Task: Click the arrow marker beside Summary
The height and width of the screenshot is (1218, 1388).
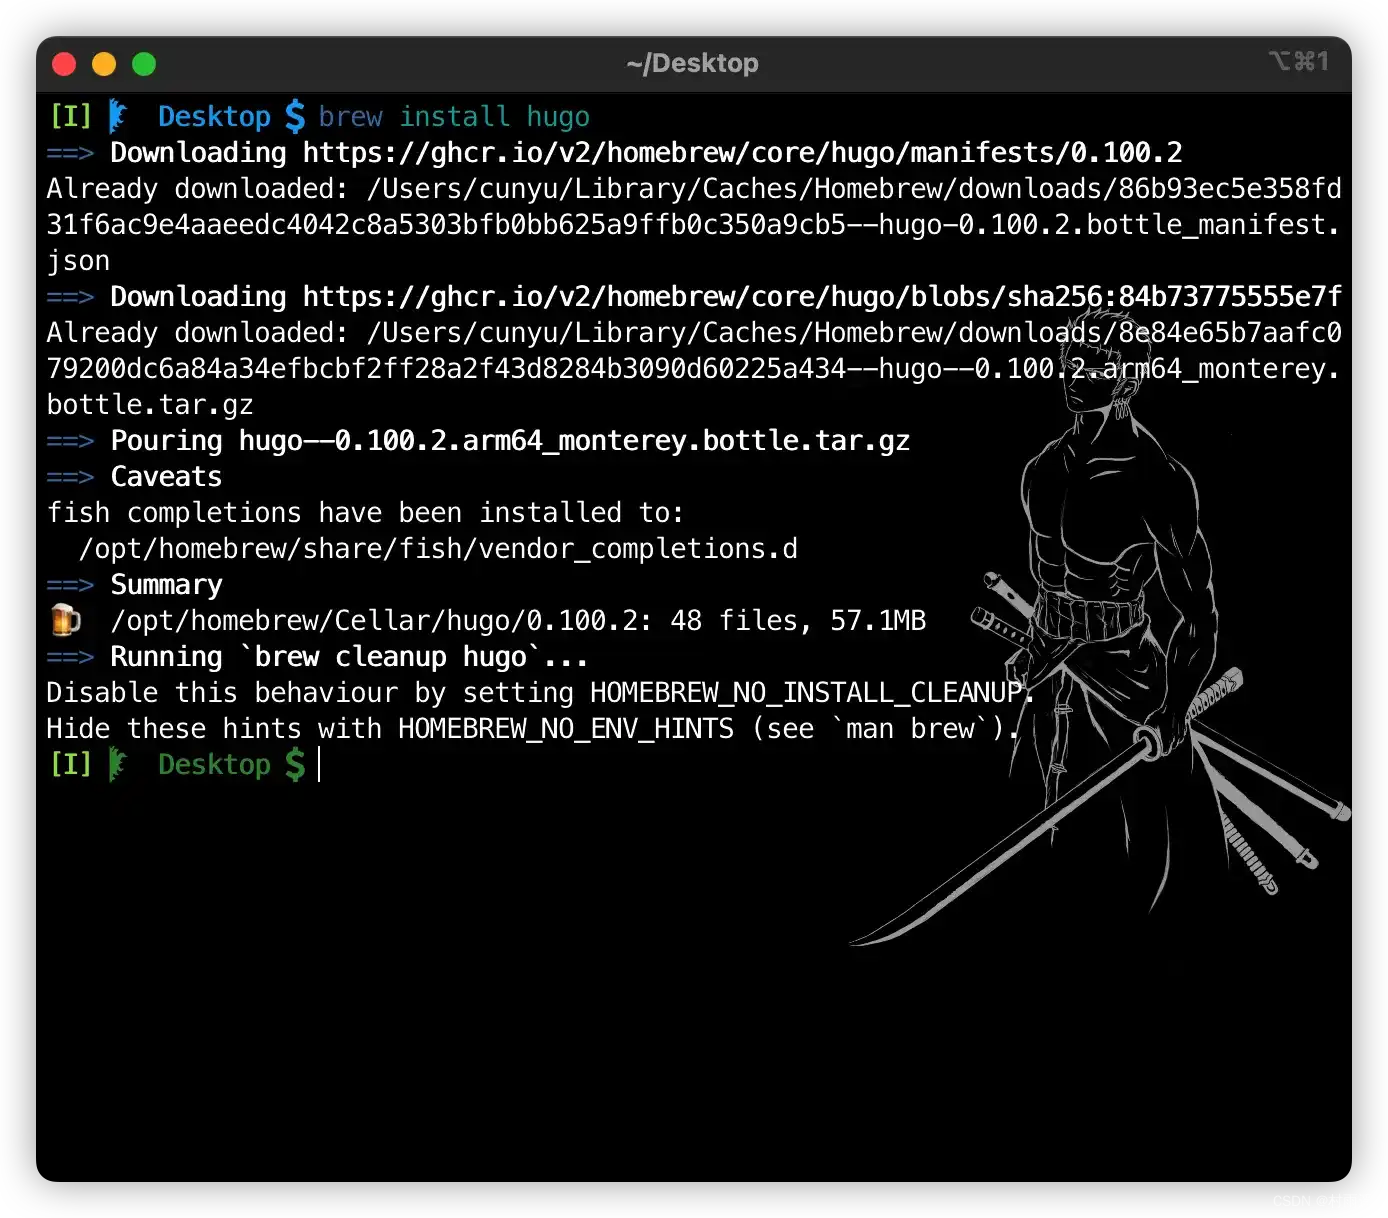Action: [70, 585]
